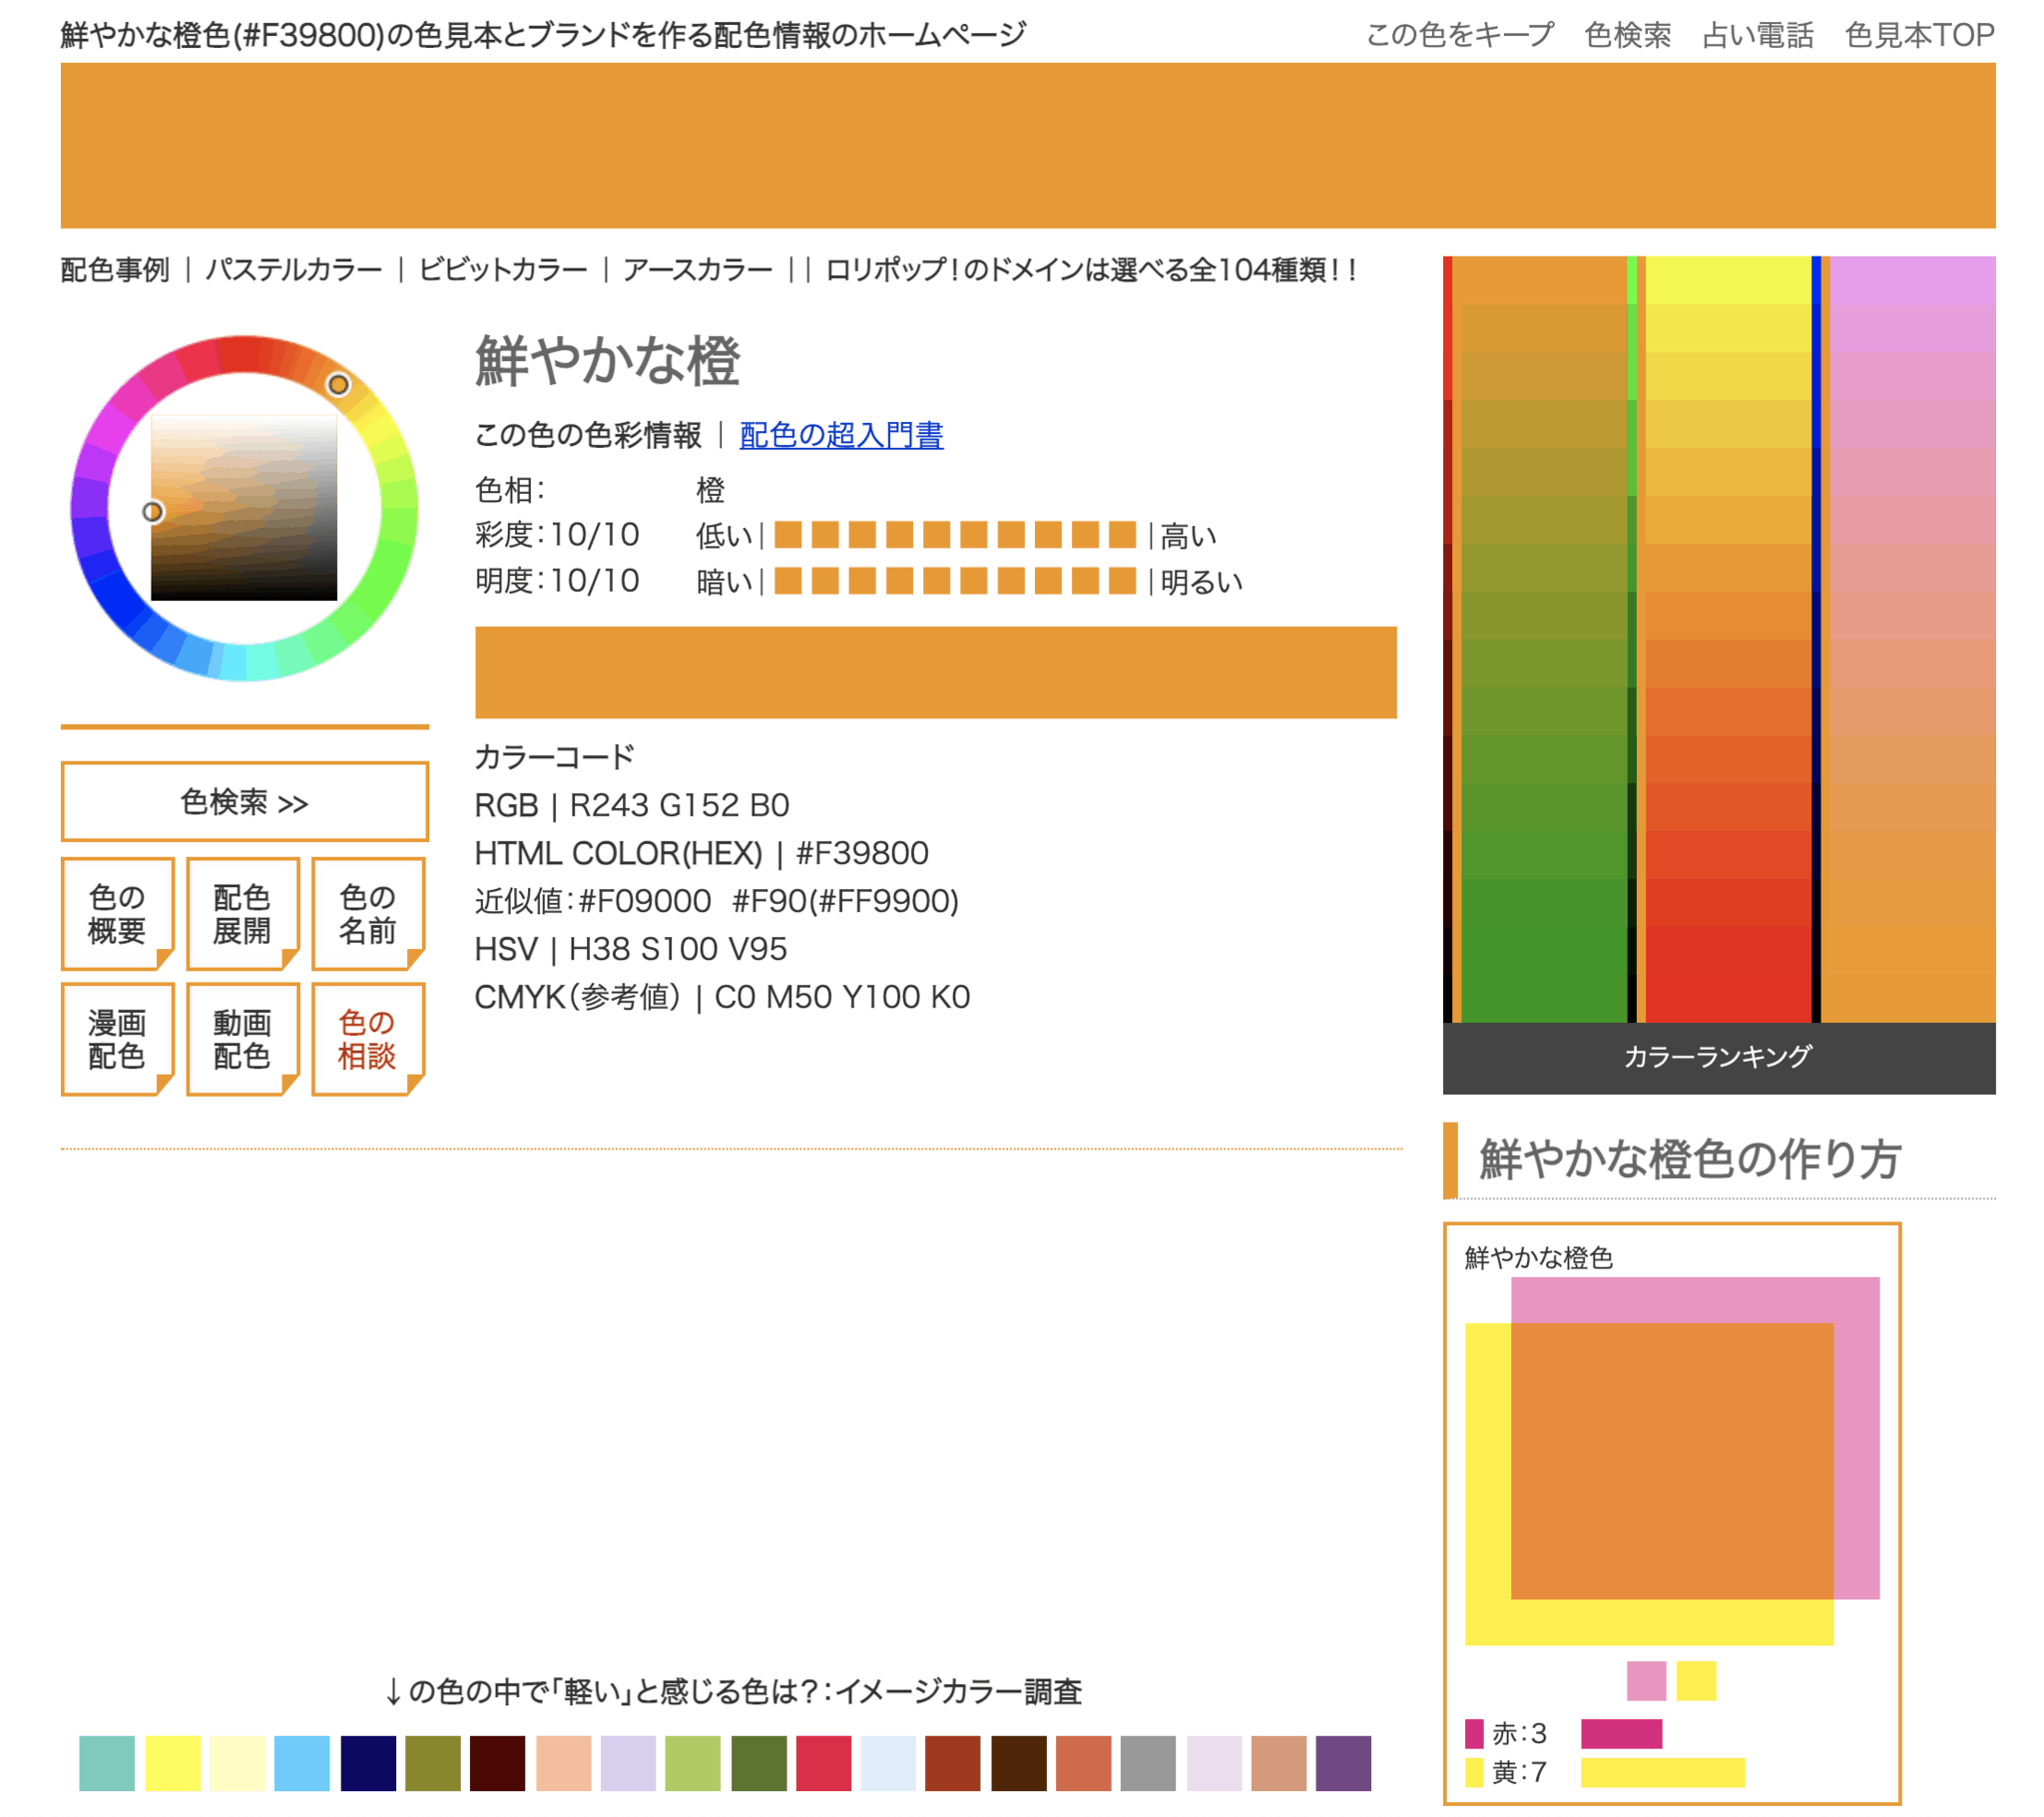The height and width of the screenshot is (1817, 2044).
Task: Select the purple swatch at row end
Action: point(1343,1763)
